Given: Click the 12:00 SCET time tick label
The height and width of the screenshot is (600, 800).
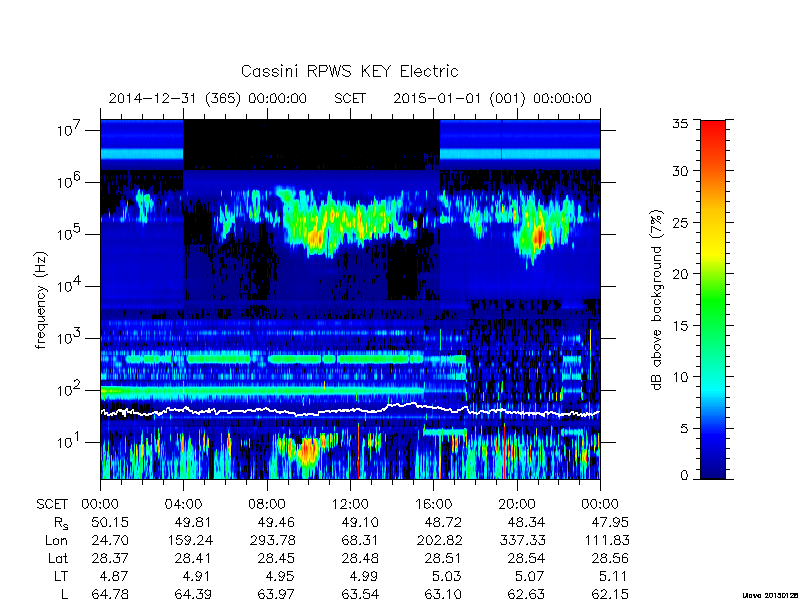Looking at the screenshot, I should click(x=350, y=504).
